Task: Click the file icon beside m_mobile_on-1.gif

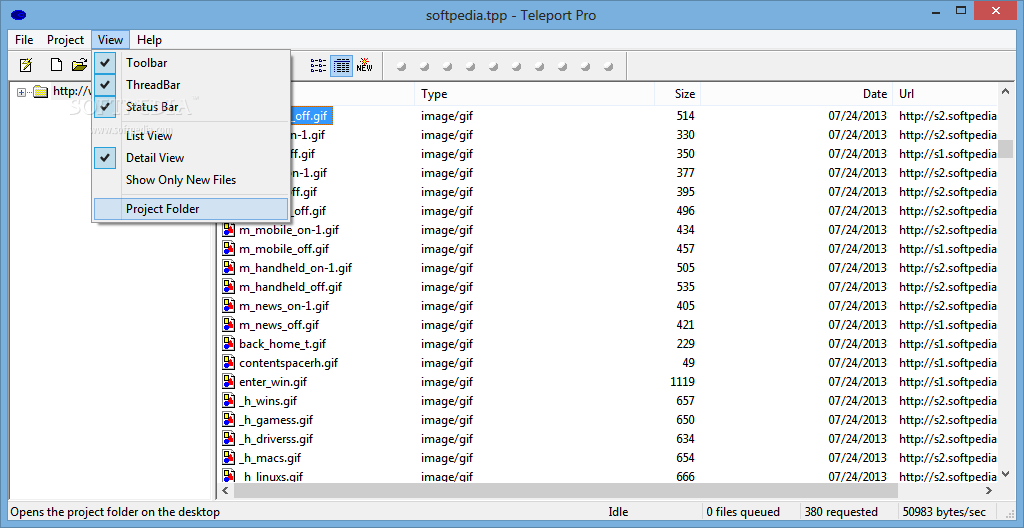Action: point(229,230)
